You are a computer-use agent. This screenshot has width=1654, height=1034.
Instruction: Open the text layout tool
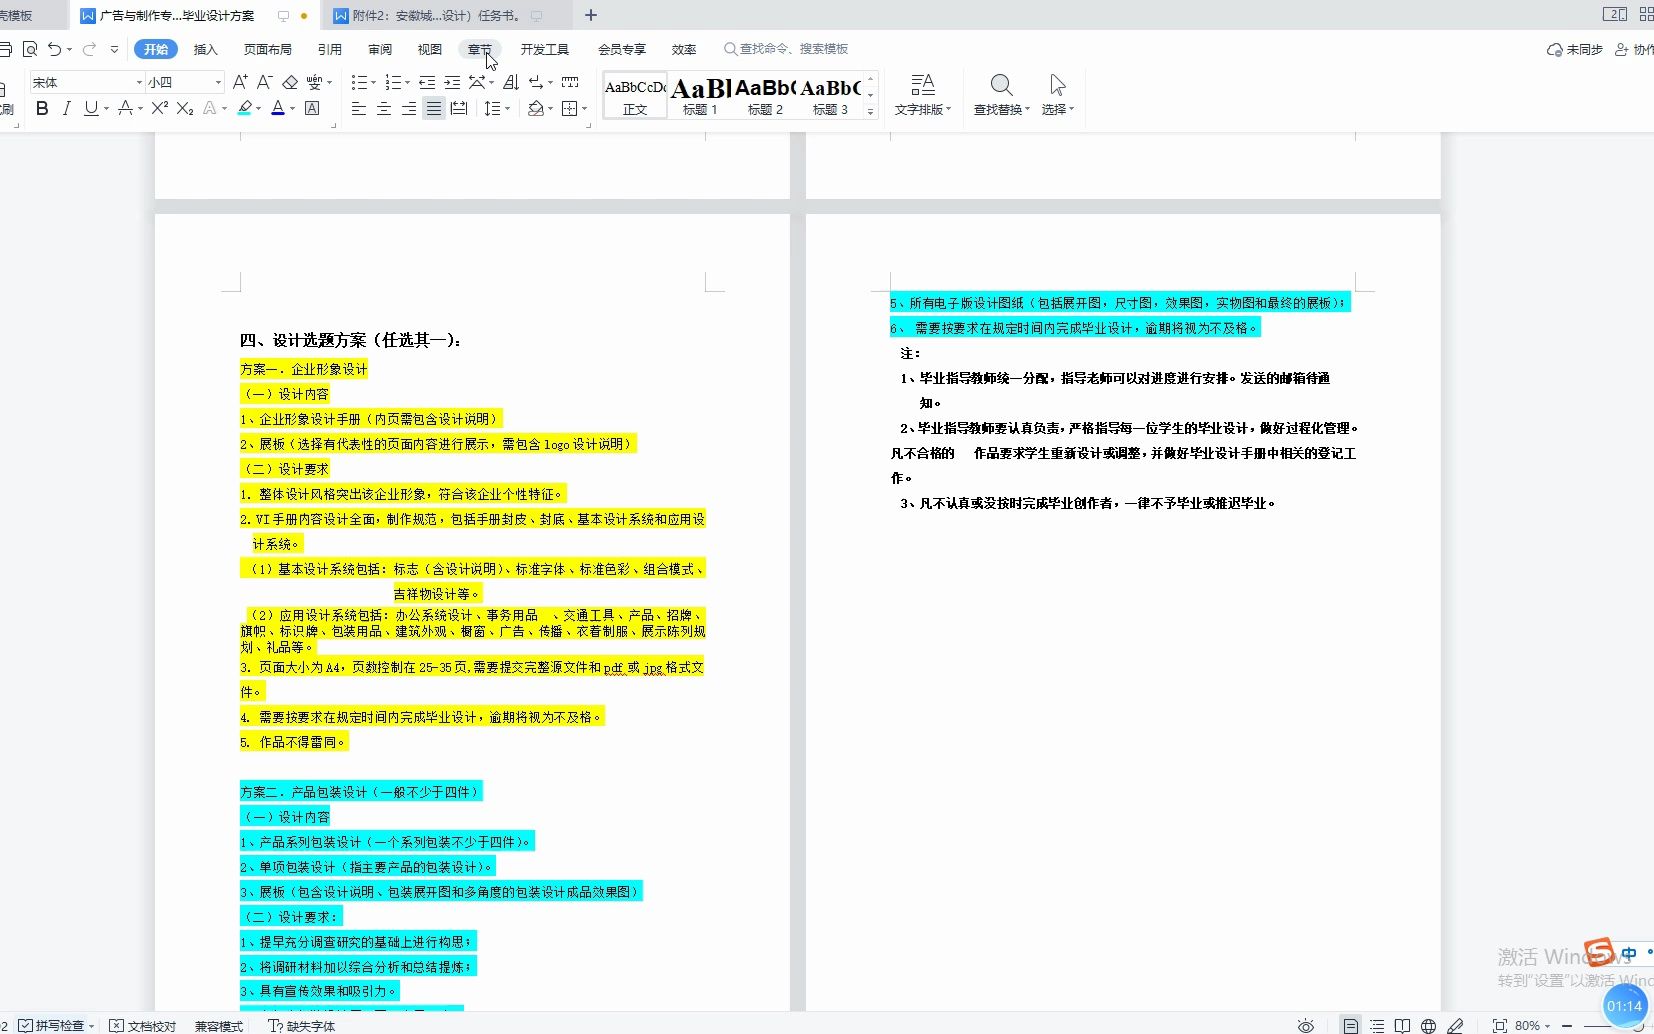(923, 94)
